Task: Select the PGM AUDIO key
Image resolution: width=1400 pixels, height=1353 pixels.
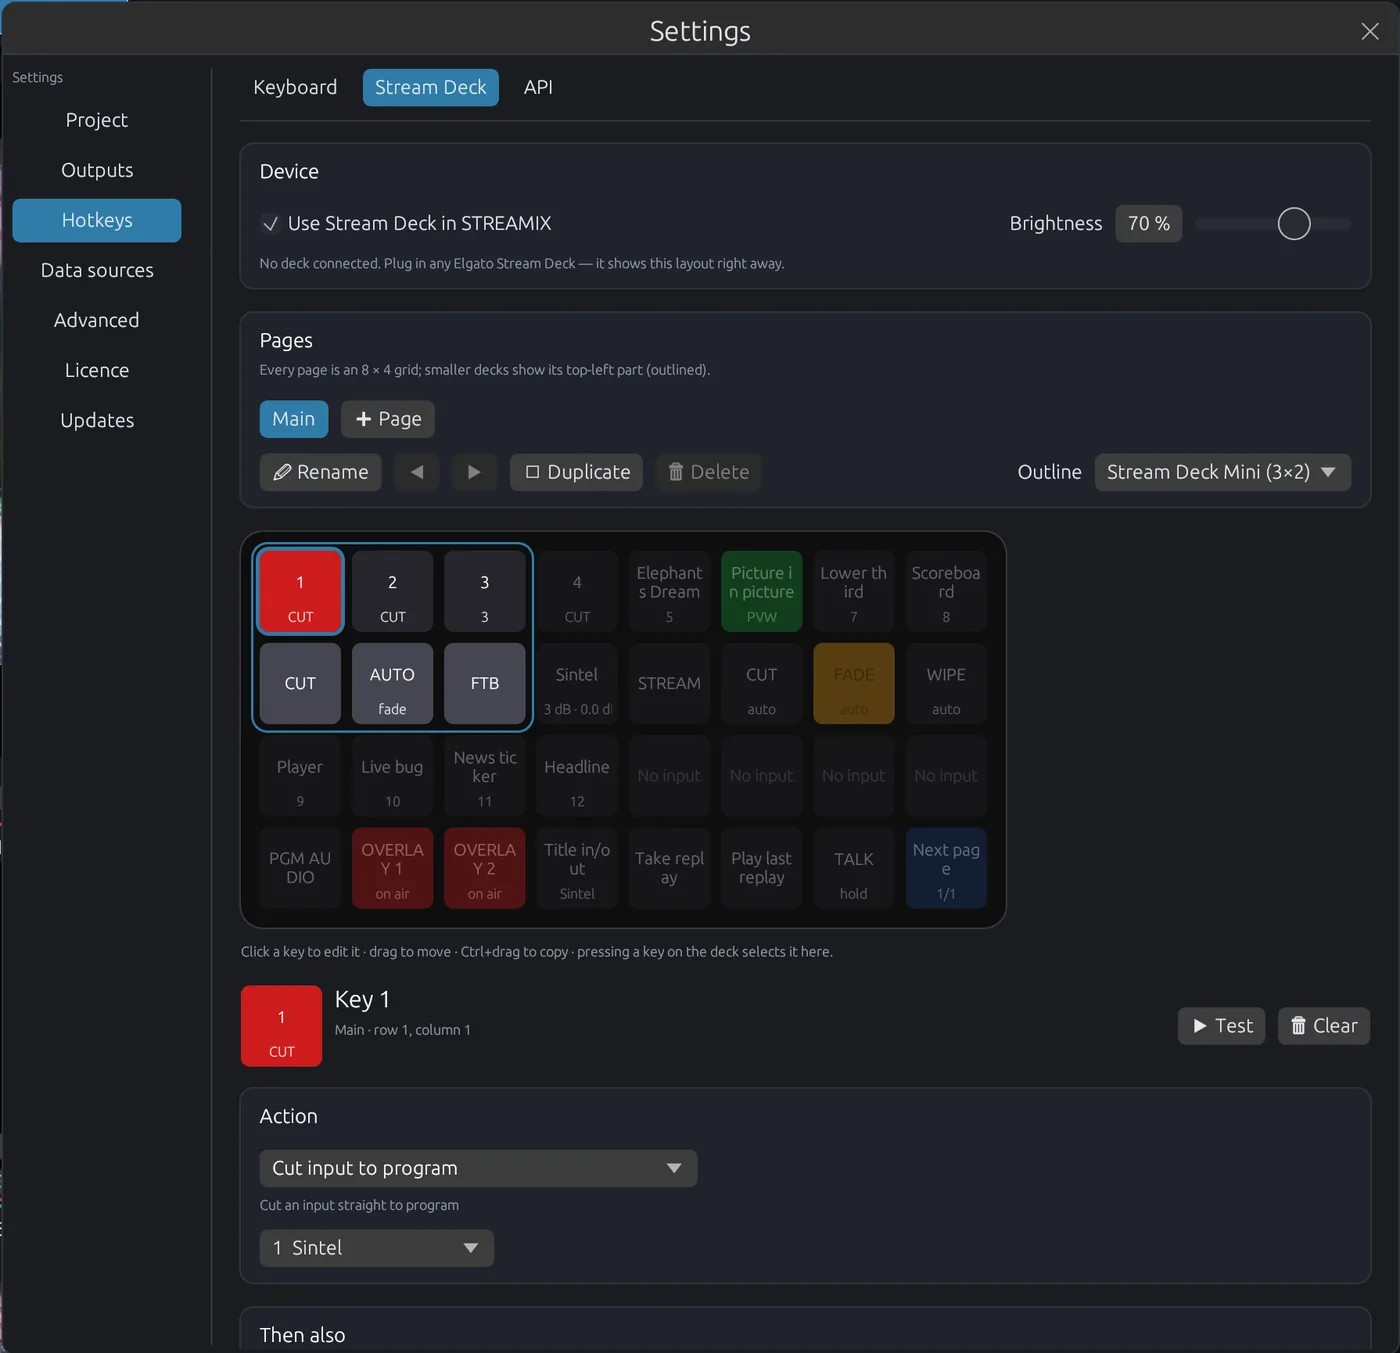Action: click(300, 868)
